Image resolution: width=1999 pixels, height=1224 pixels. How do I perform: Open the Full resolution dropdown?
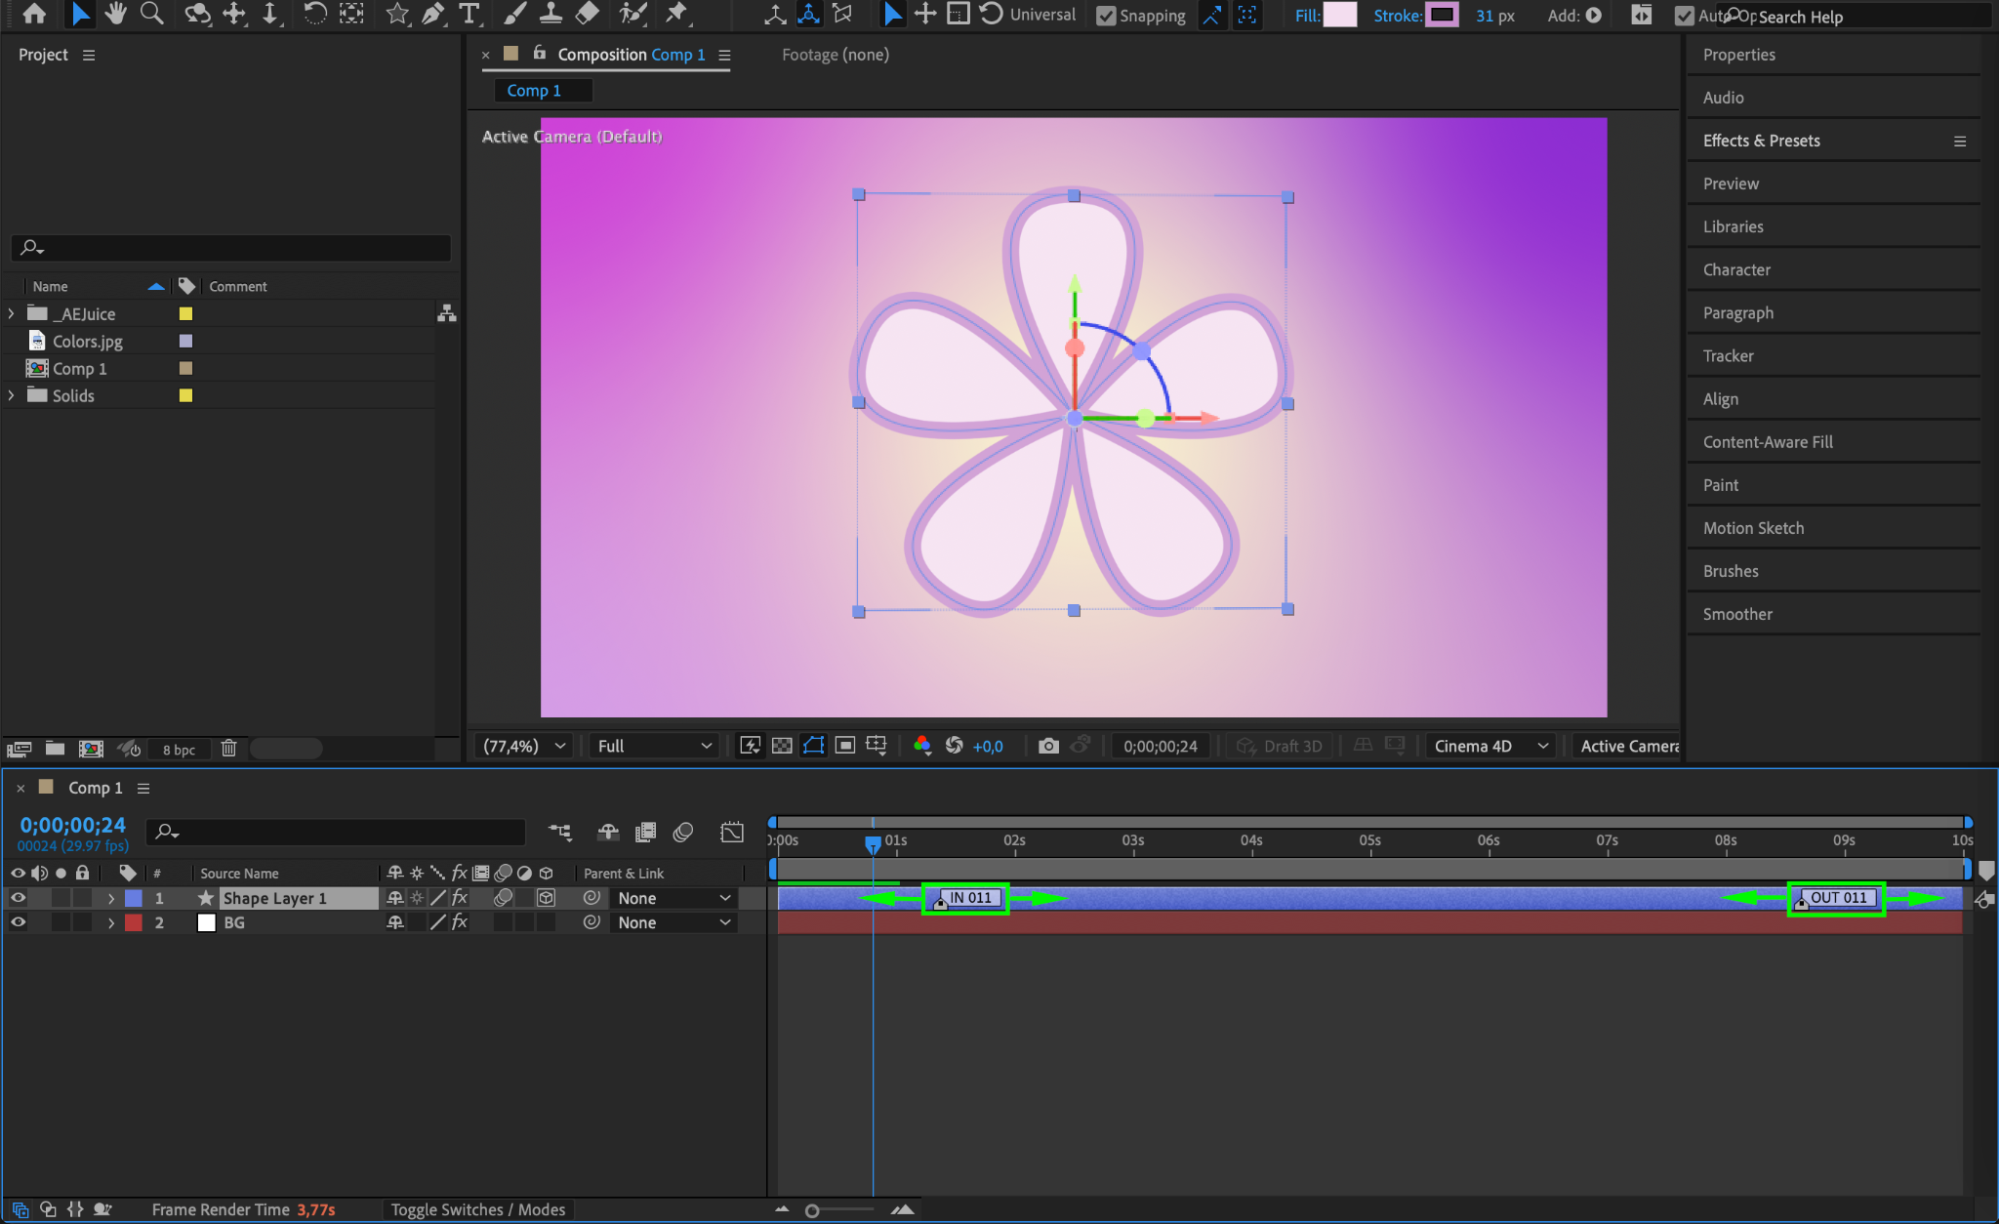[654, 746]
